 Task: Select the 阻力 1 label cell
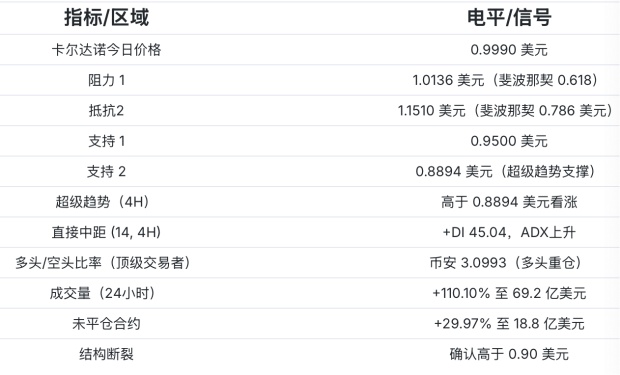[106, 80]
